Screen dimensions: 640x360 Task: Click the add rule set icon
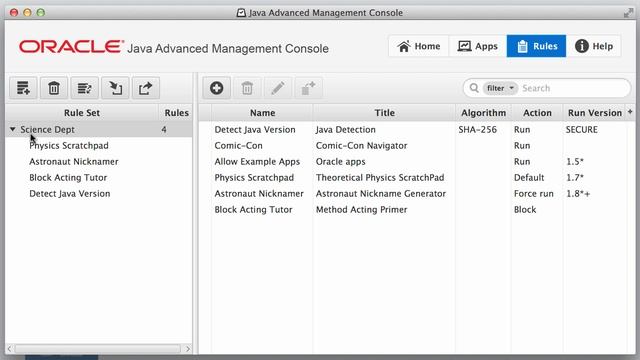coord(23,88)
